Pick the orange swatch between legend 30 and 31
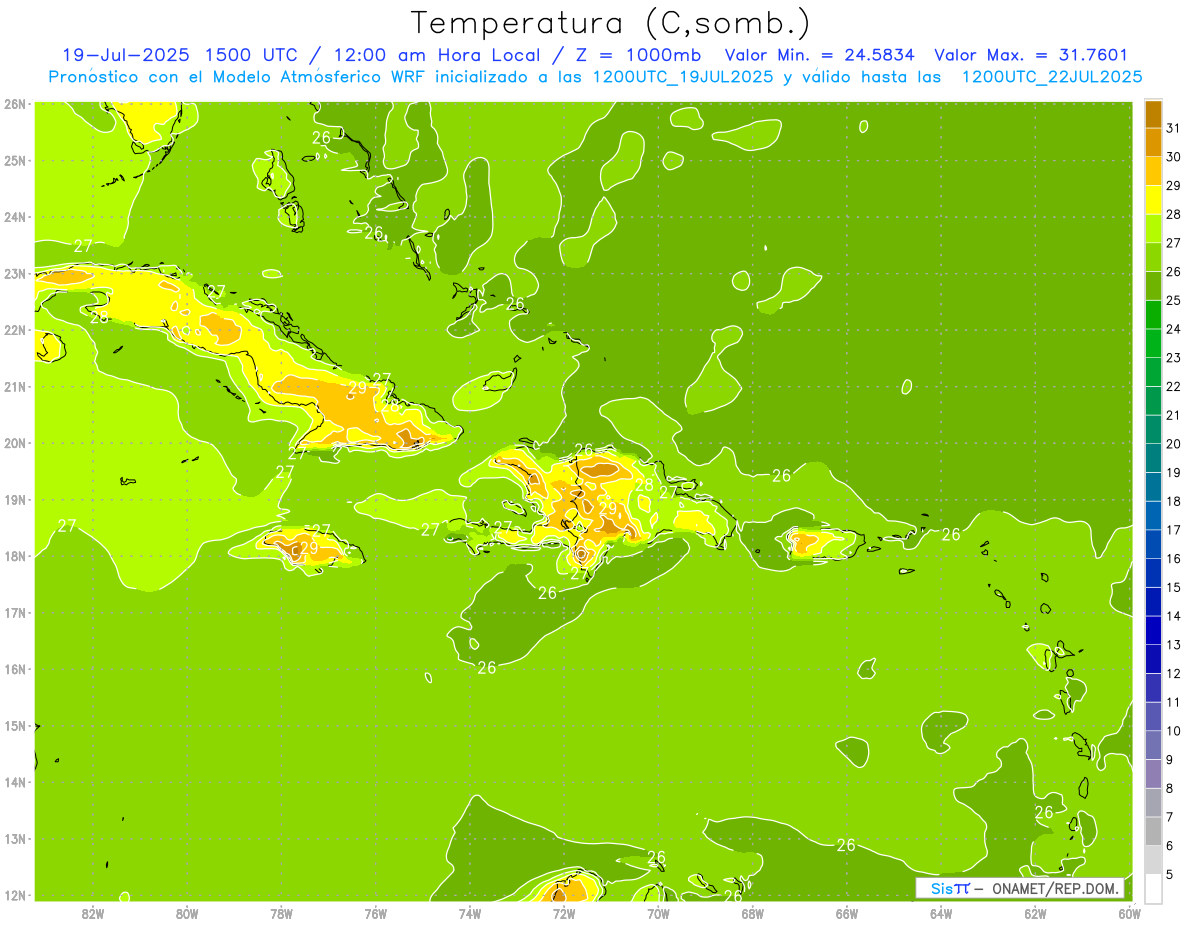Viewport: 1200px width, 927px height. tap(1153, 142)
